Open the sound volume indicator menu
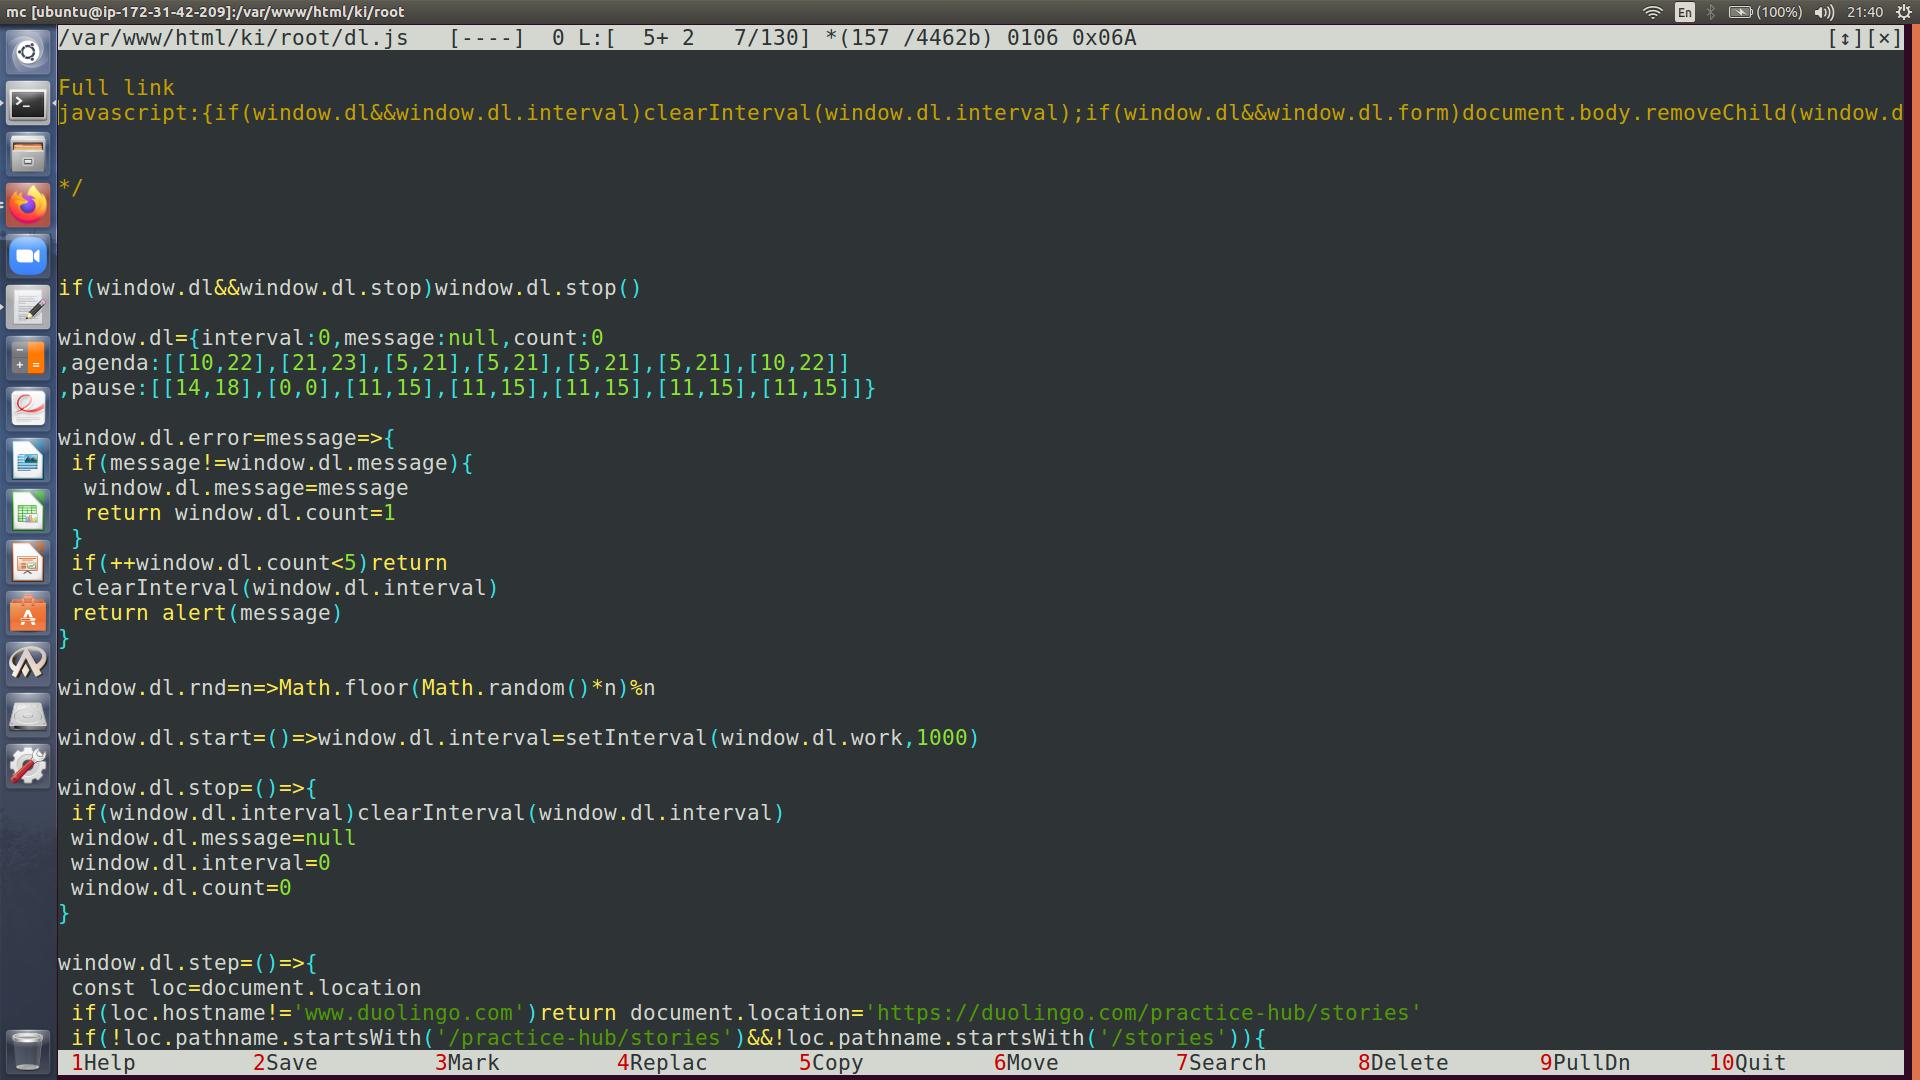Viewport: 1920px width, 1080px height. tap(1824, 12)
